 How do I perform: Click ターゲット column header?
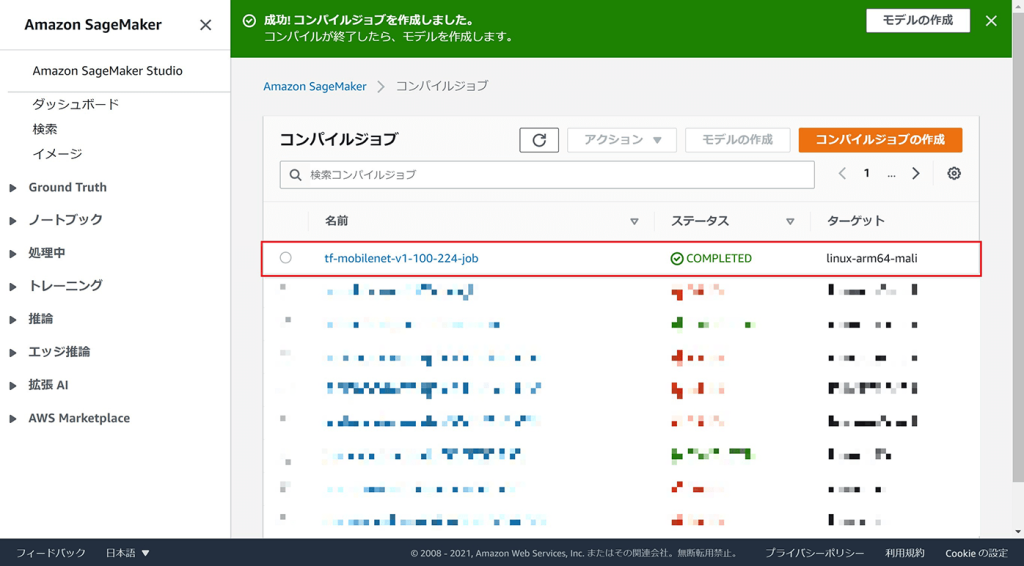[x=856, y=221]
